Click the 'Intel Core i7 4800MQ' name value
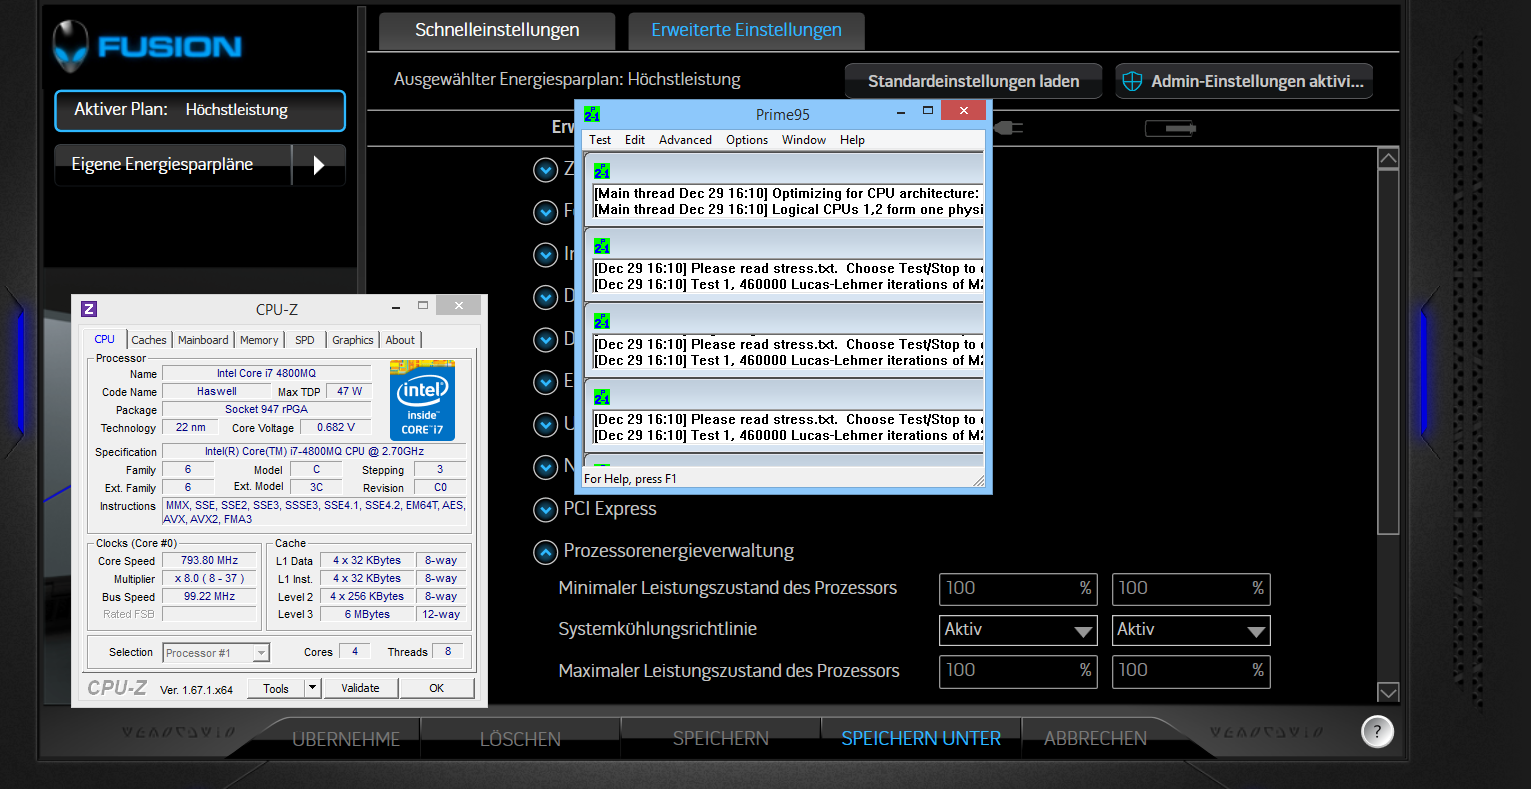Screen dimensions: 1531x789 coord(266,373)
